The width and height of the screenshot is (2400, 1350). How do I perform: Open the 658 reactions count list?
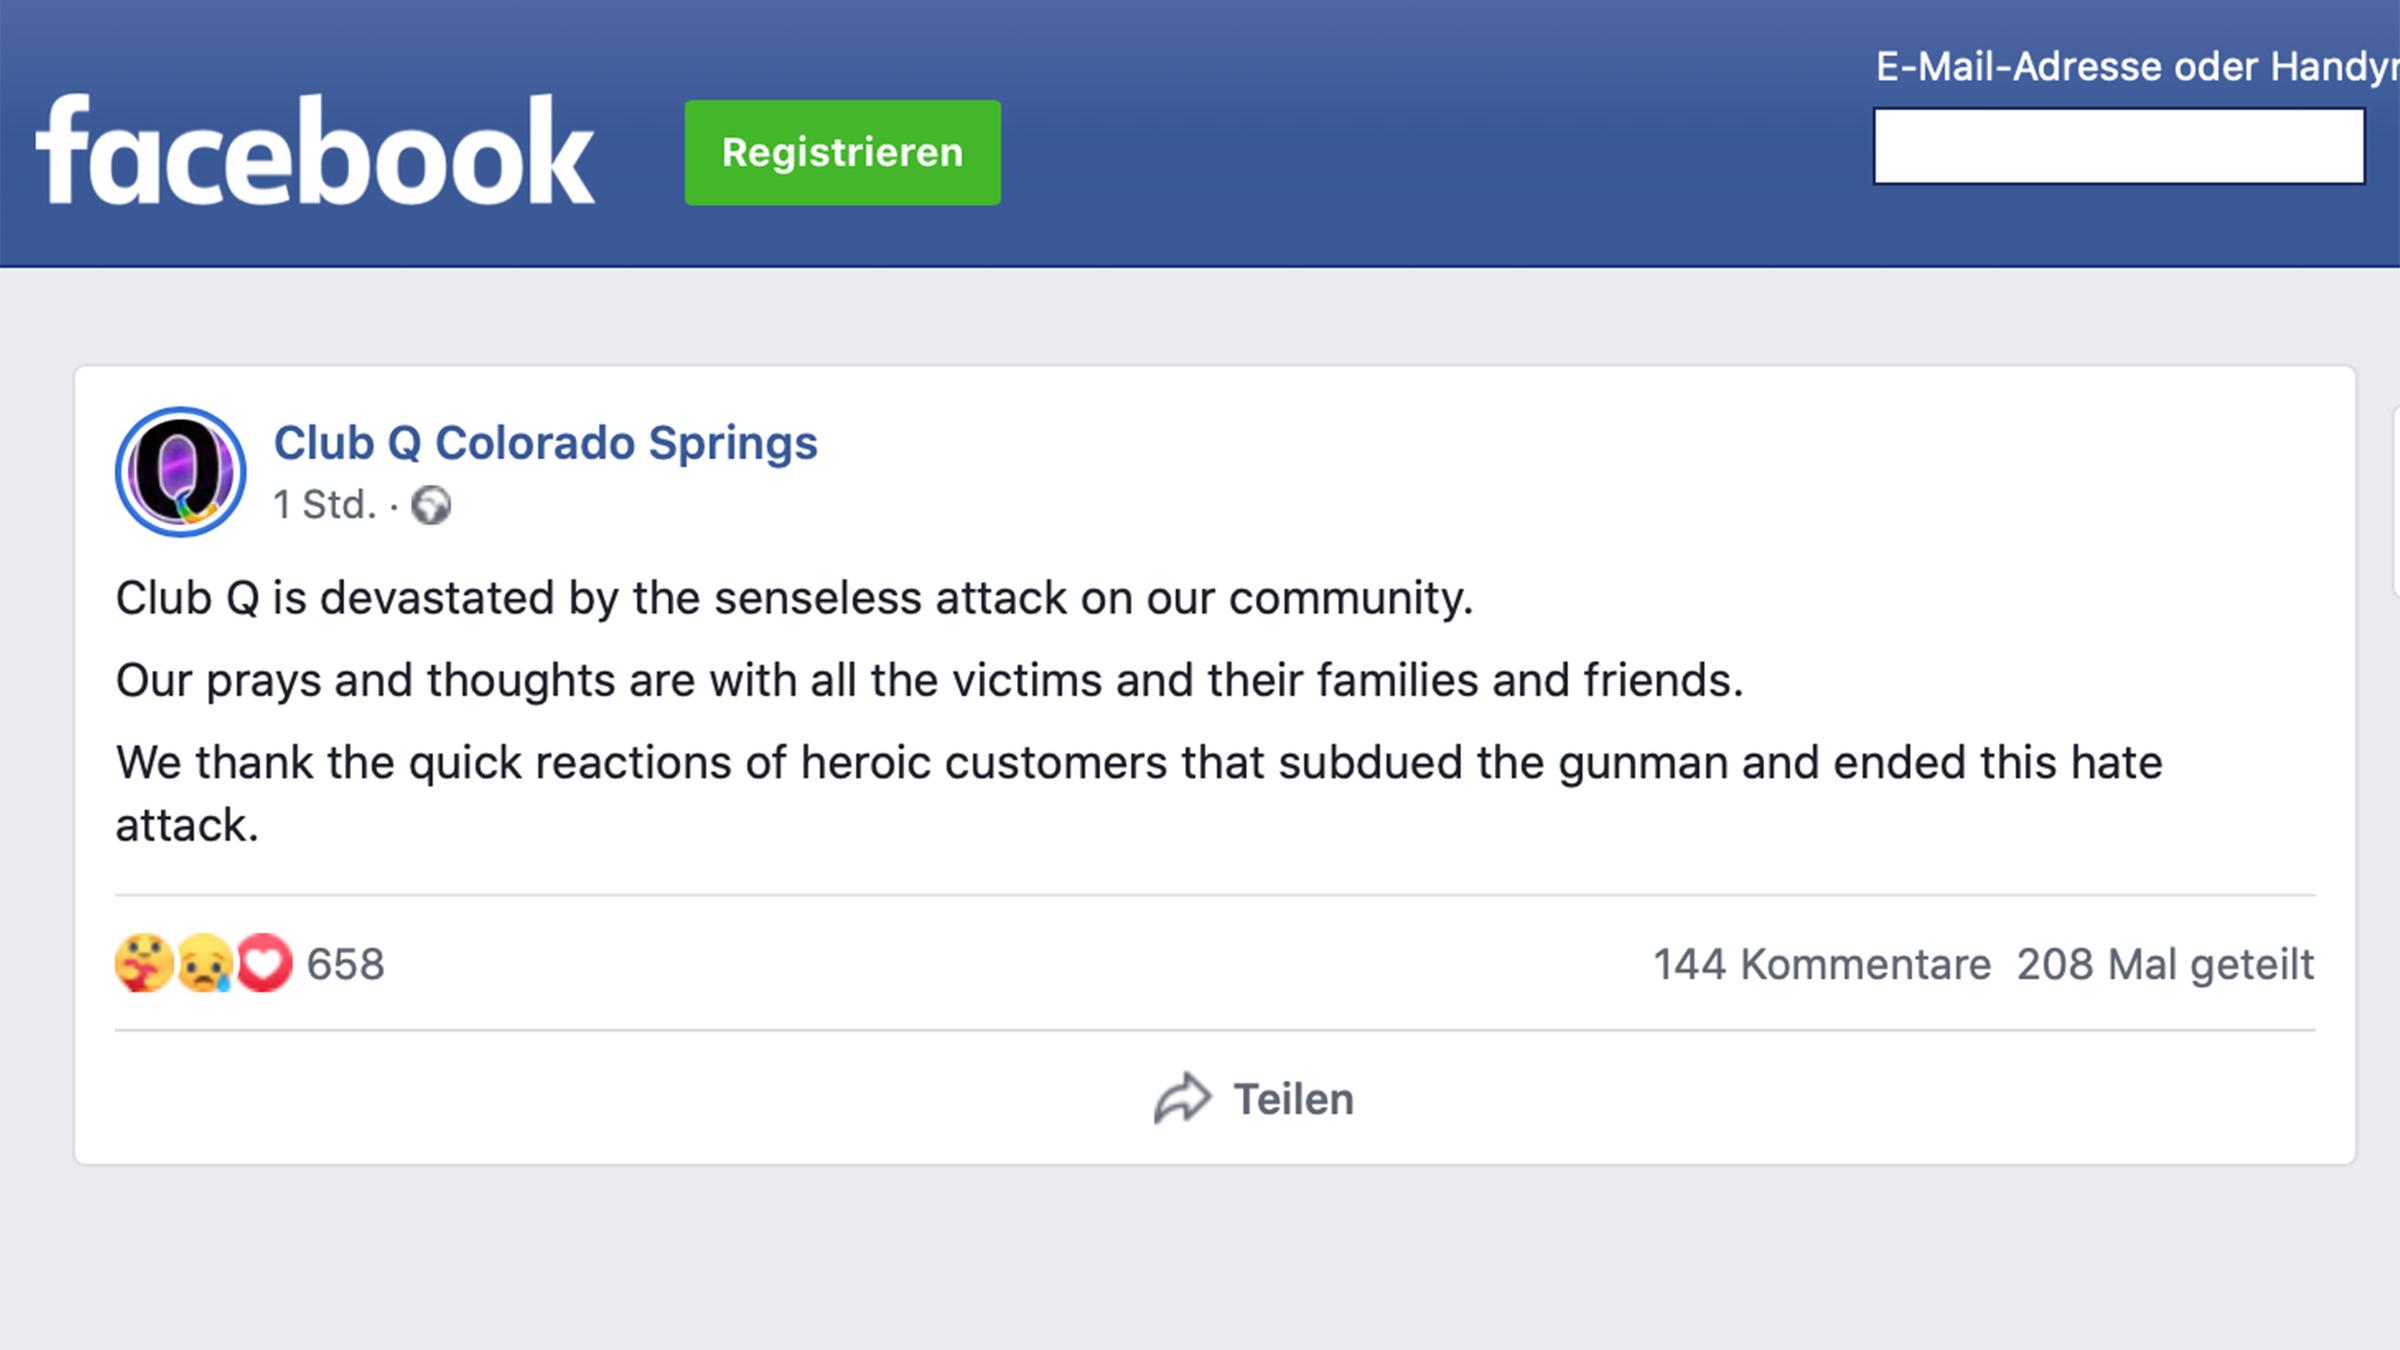pyautogui.click(x=345, y=965)
